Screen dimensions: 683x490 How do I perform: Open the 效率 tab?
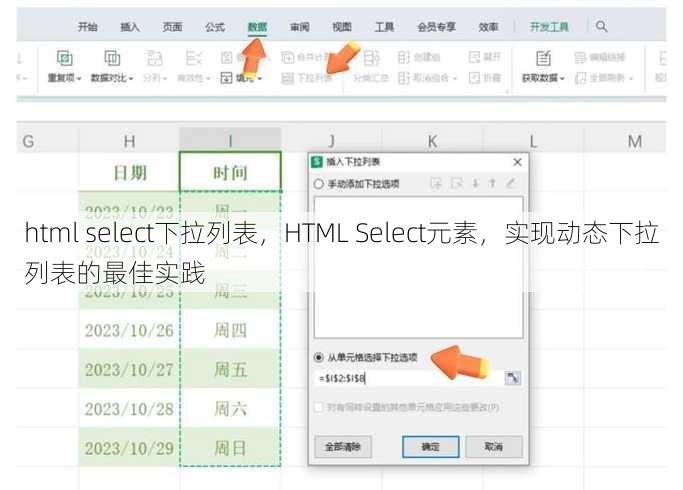pyautogui.click(x=488, y=27)
